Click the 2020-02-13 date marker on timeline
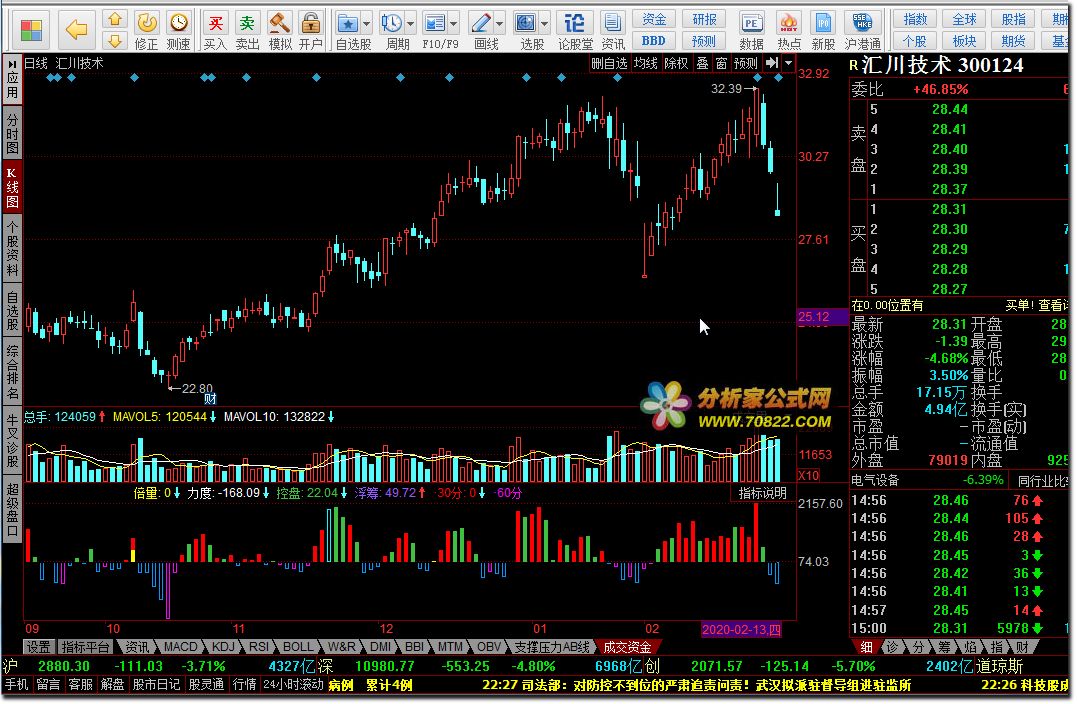This screenshot has width=1077, height=704. click(x=741, y=629)
